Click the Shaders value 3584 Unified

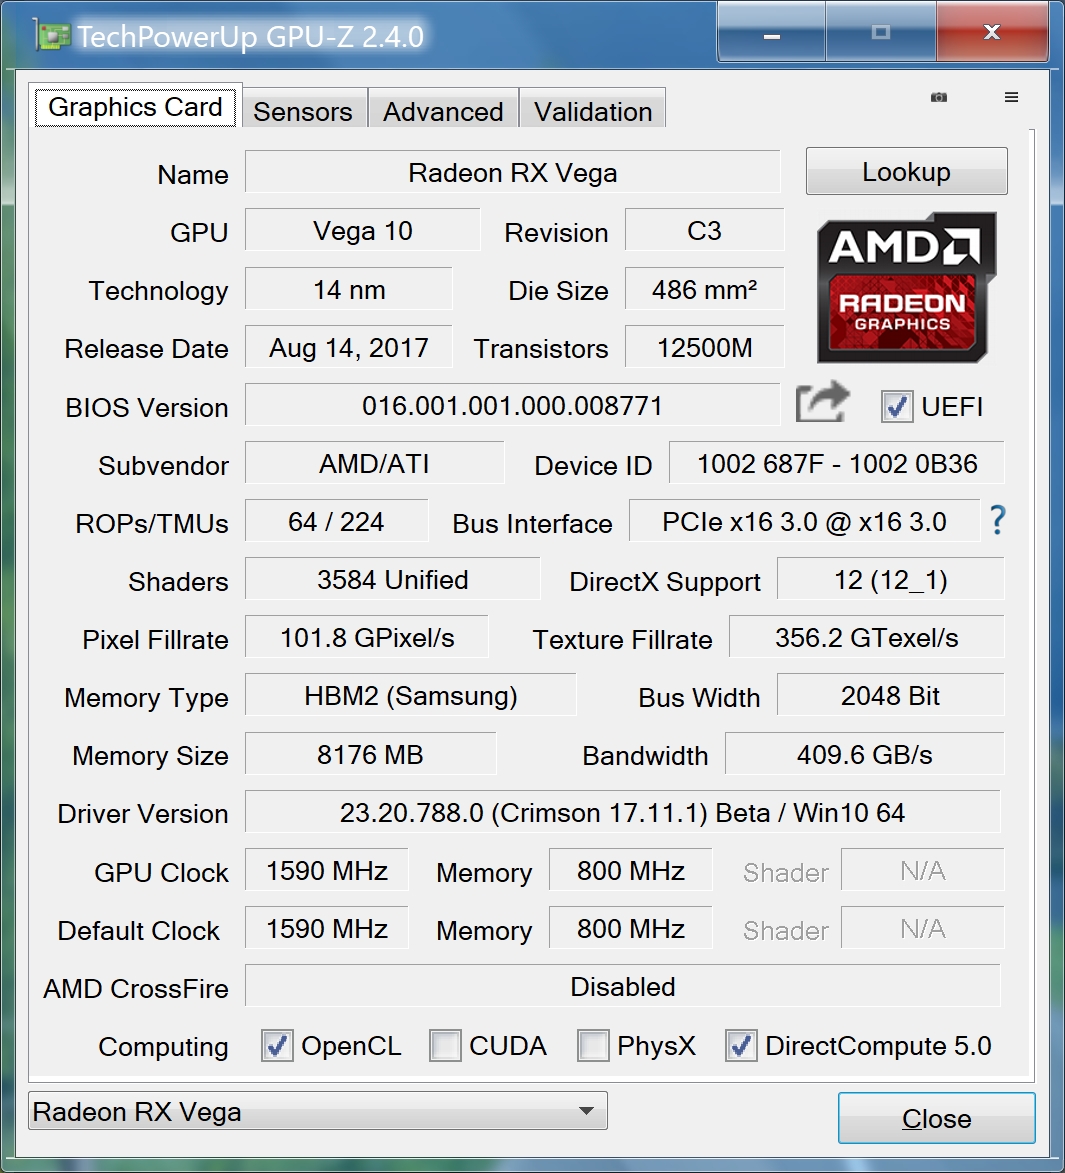point(393,580)
